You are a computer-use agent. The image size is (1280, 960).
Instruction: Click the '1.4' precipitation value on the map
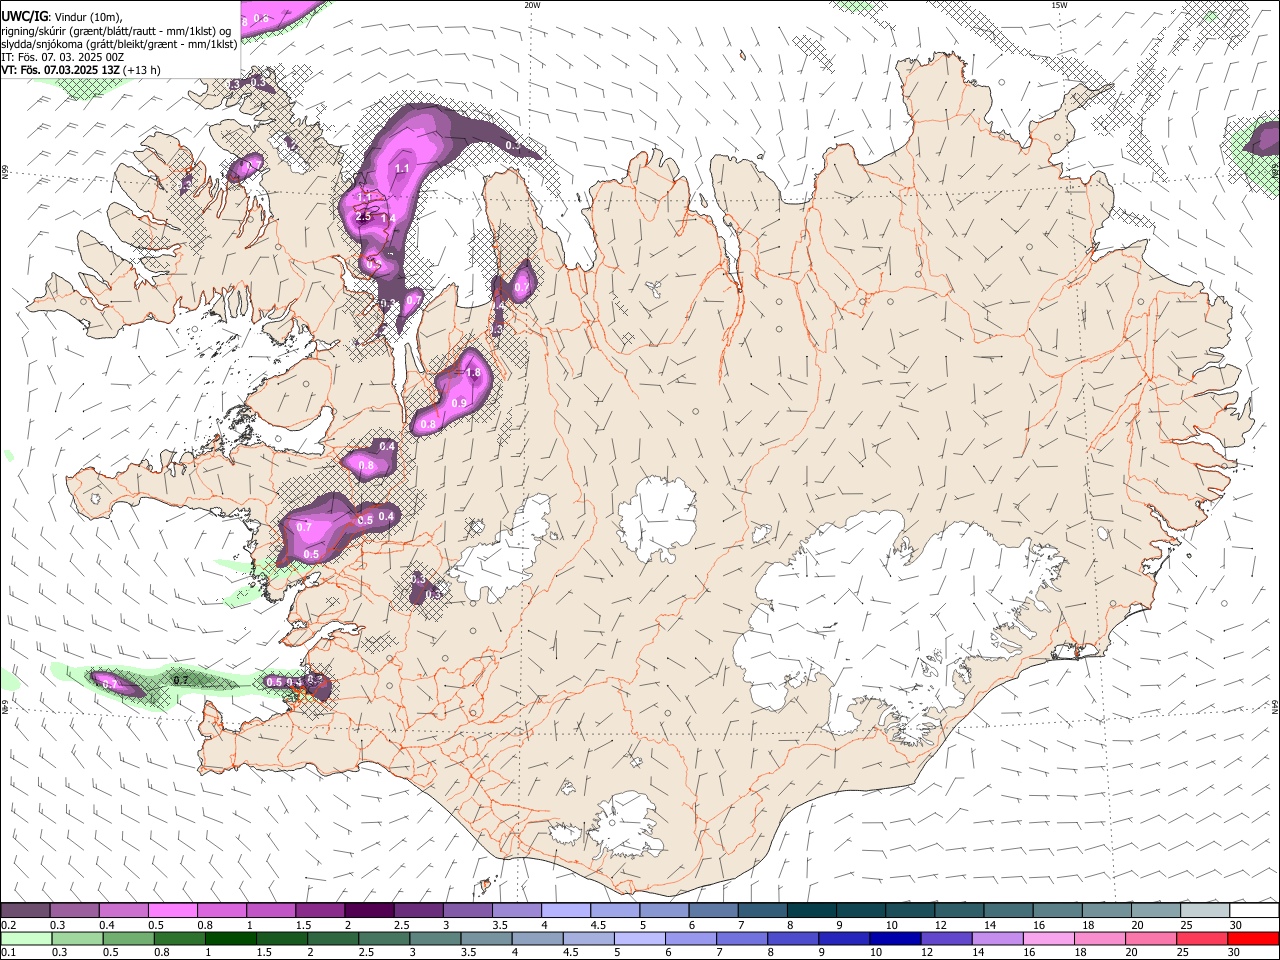389,218
